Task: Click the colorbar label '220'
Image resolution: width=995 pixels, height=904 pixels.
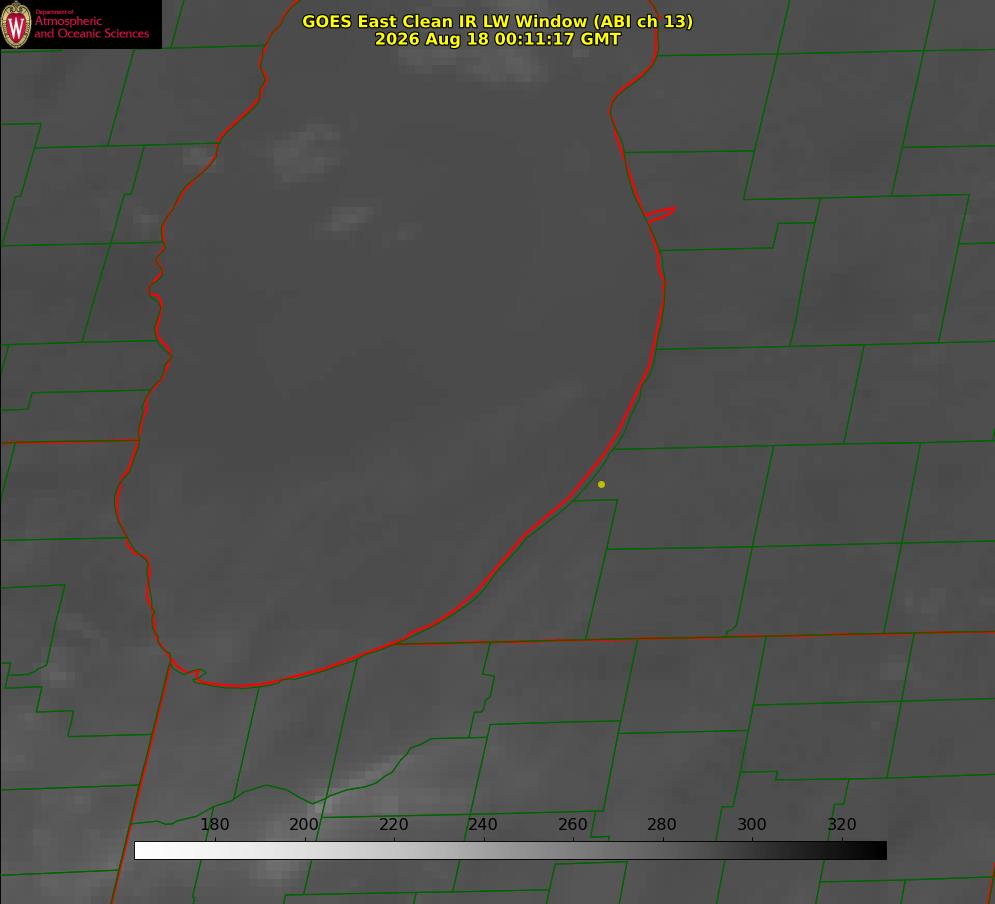Action: click(393, 824)
